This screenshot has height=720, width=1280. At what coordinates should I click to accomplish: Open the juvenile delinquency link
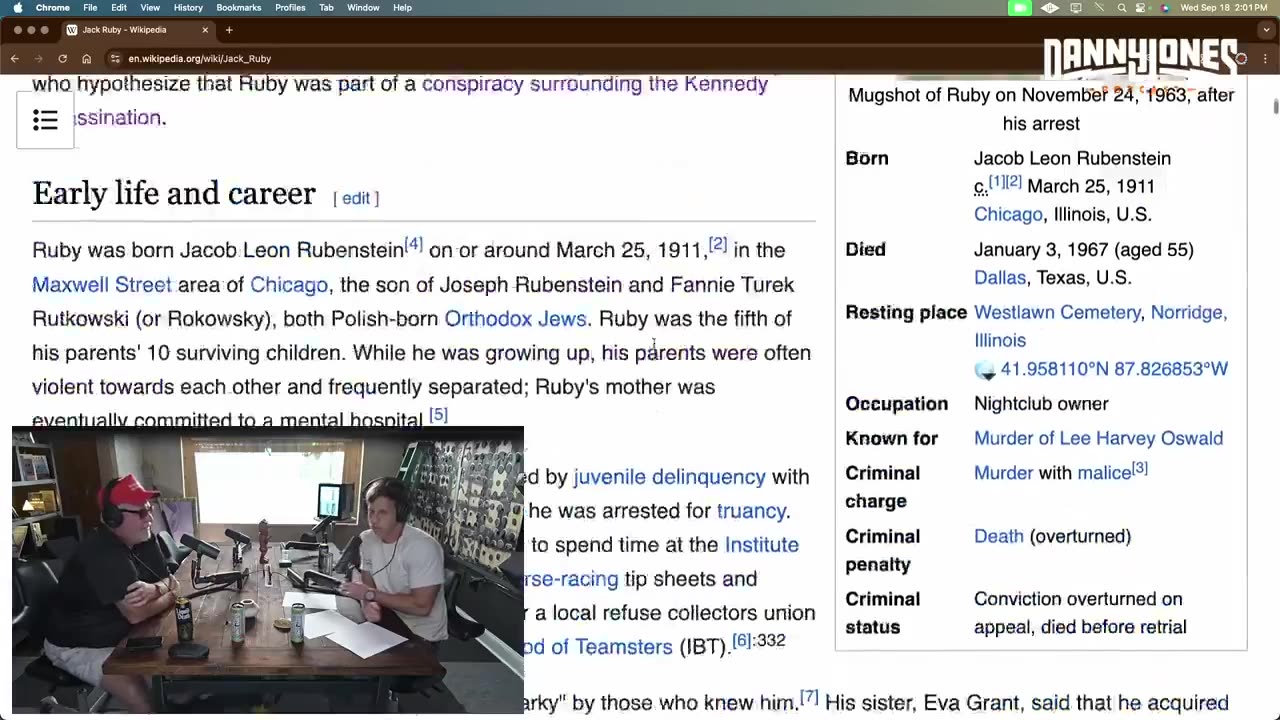(669, 477)
